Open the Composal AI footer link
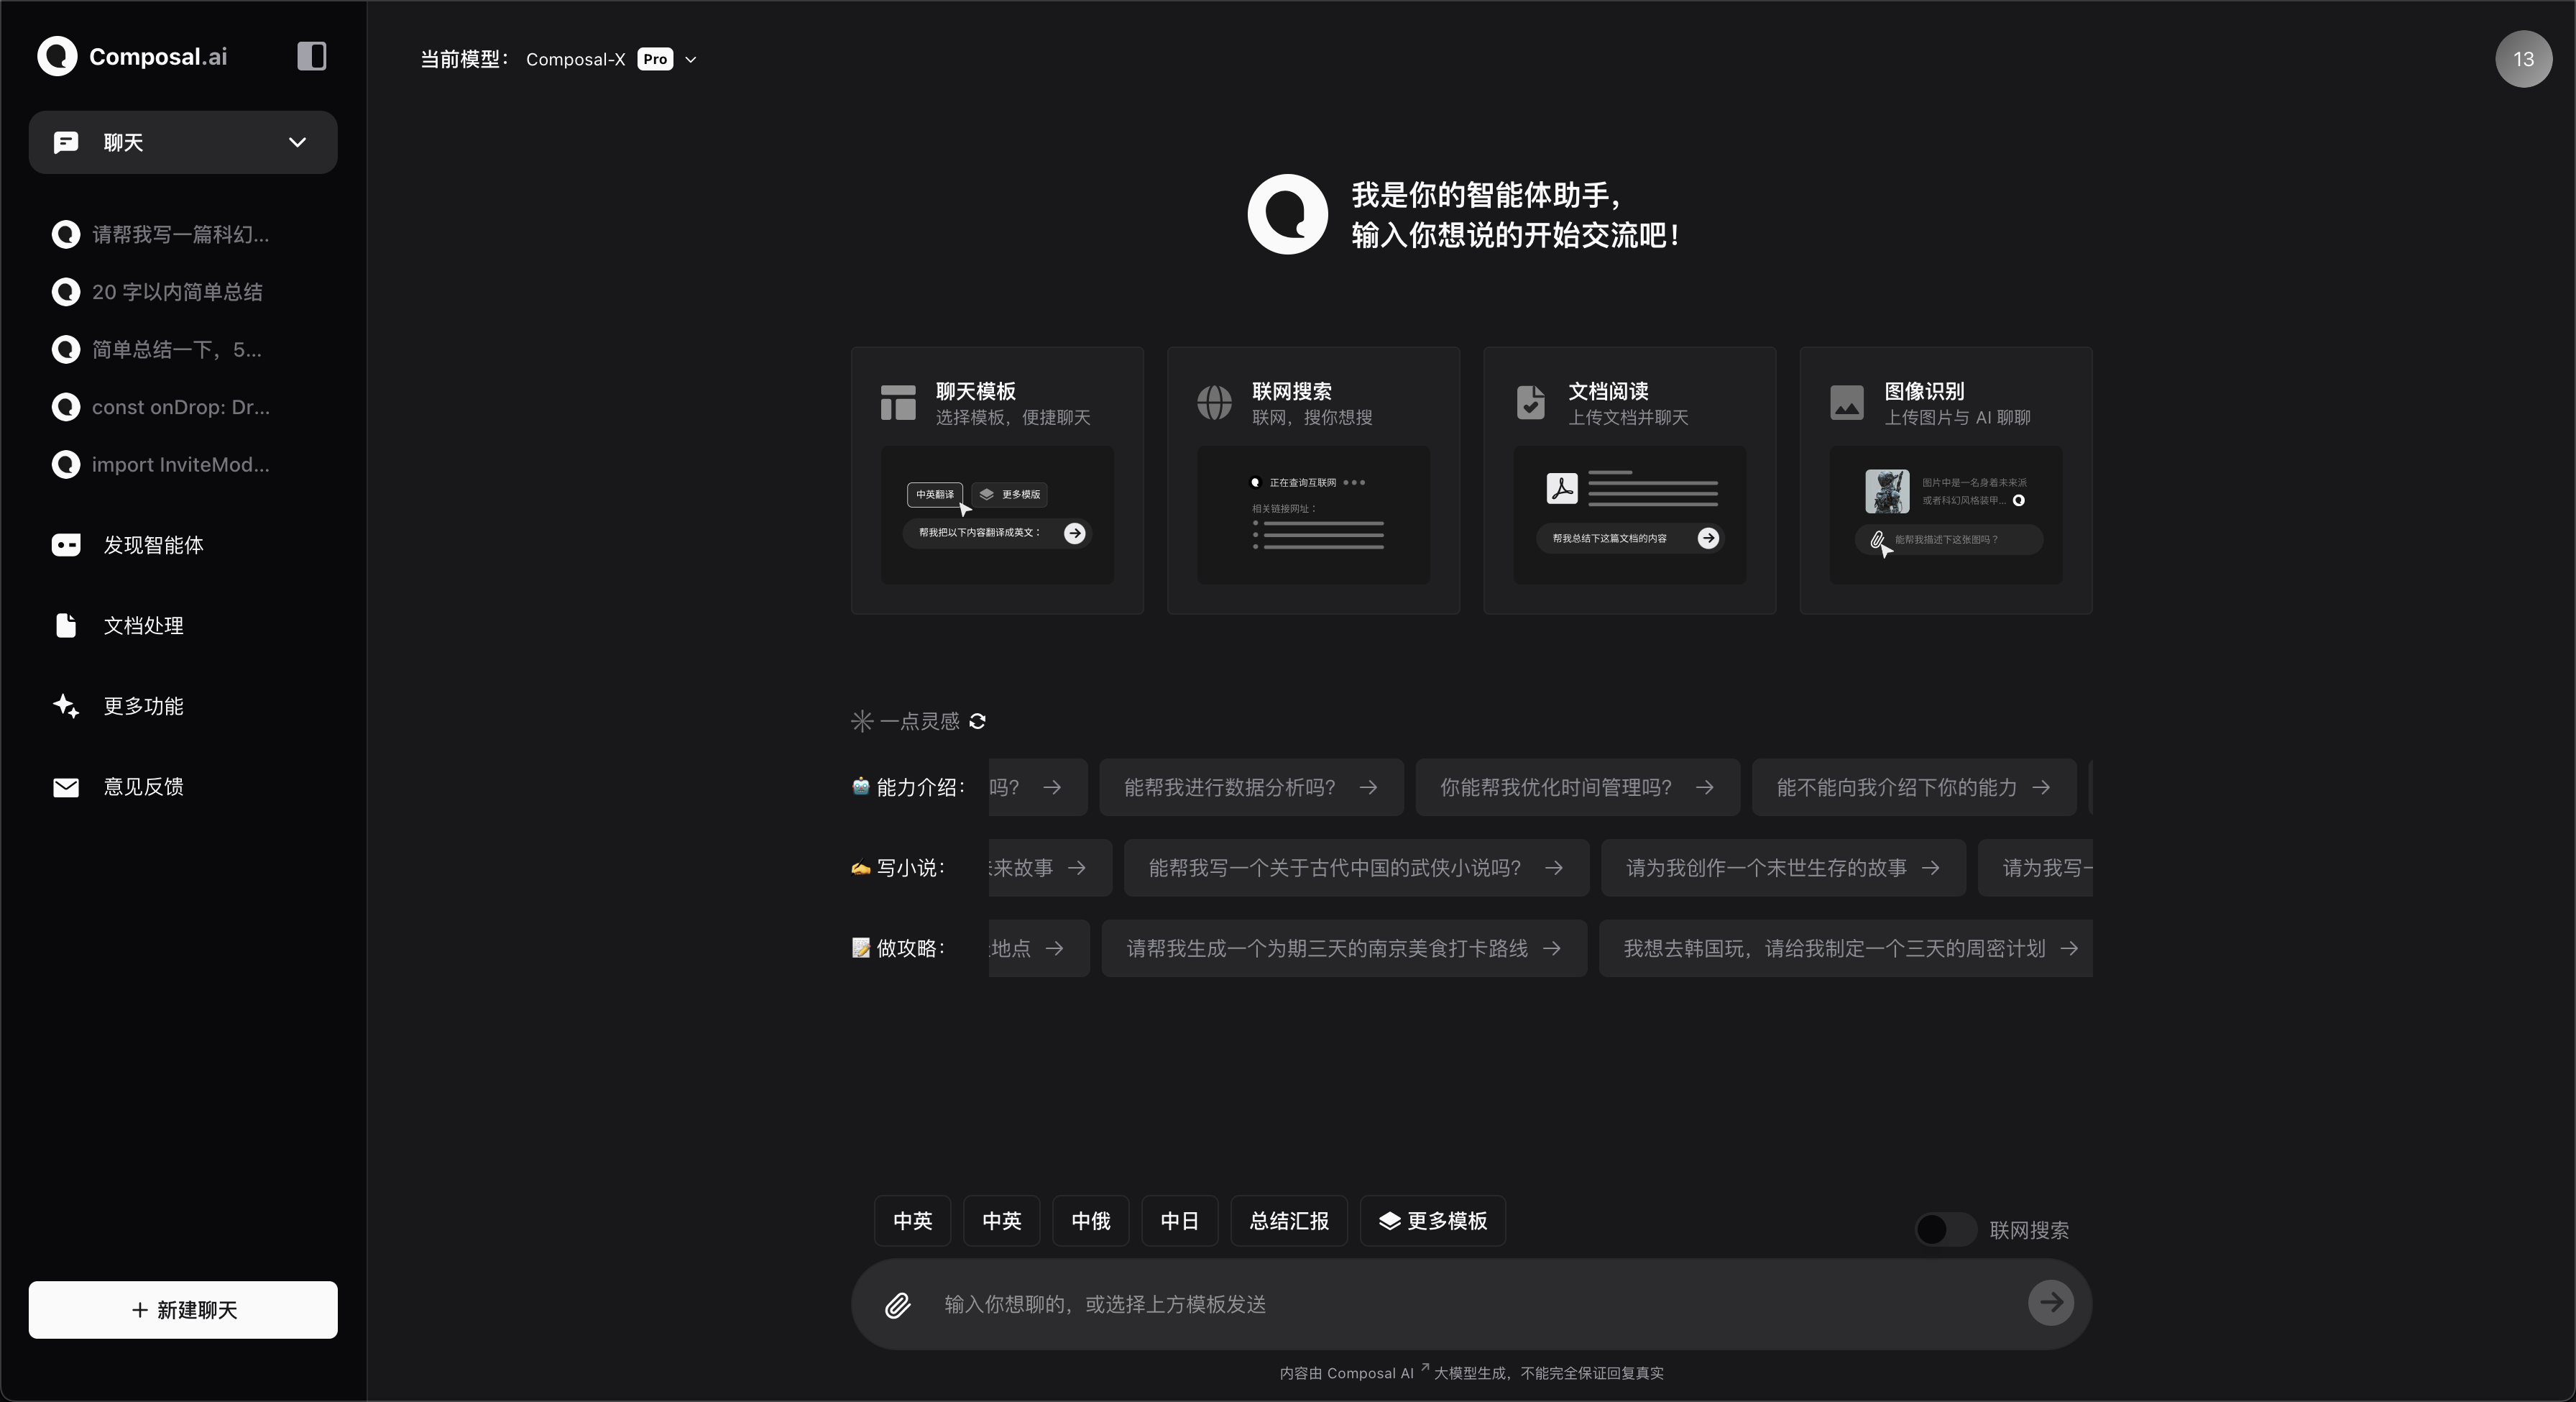 1370,1373
